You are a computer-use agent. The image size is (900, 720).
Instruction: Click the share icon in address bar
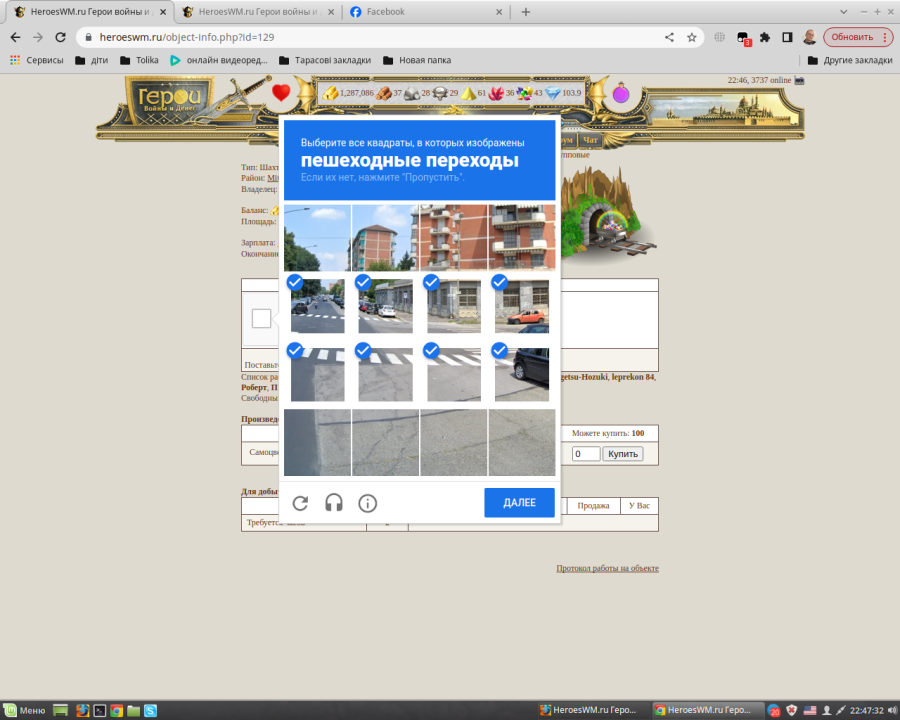pyautogui.click(x=669, y=37)
